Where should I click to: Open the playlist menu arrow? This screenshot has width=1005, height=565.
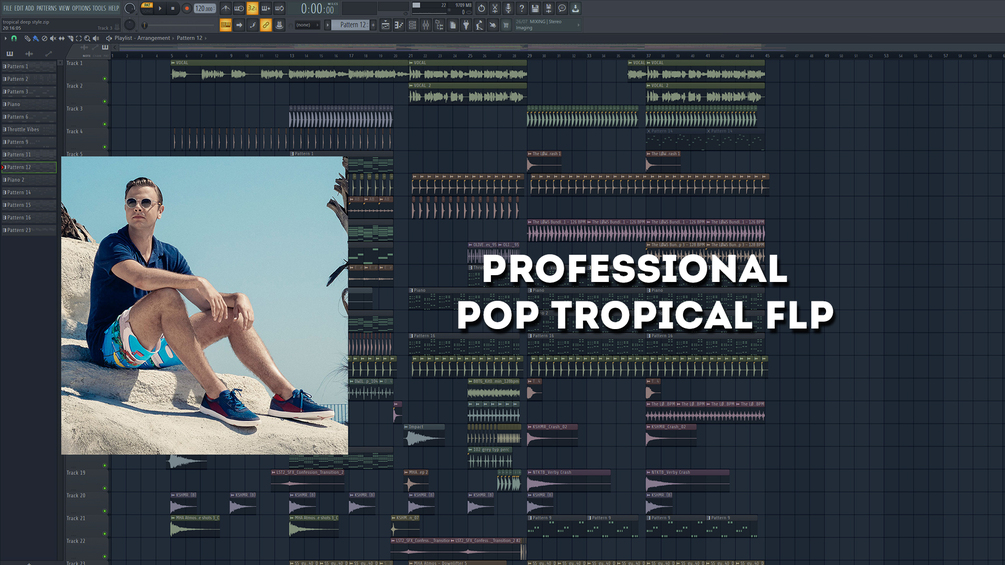[5, 38]
